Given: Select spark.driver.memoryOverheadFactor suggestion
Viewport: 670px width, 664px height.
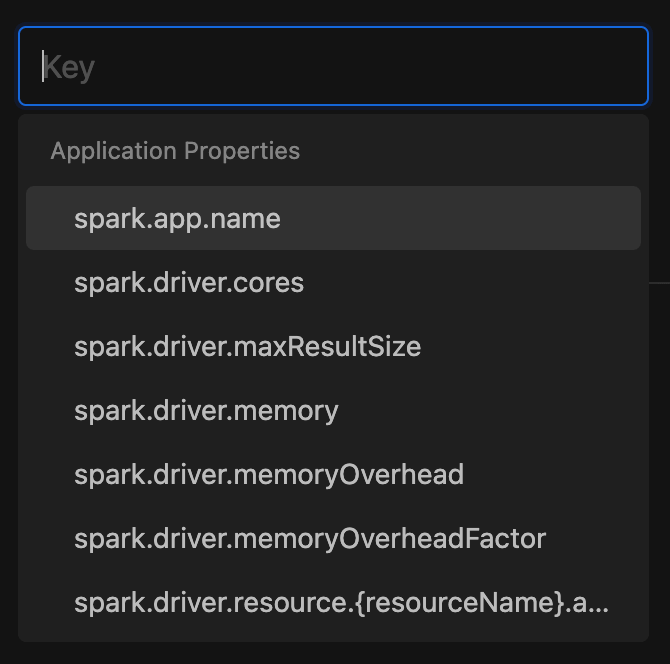Looking at the screenshot, I should 333,538.
